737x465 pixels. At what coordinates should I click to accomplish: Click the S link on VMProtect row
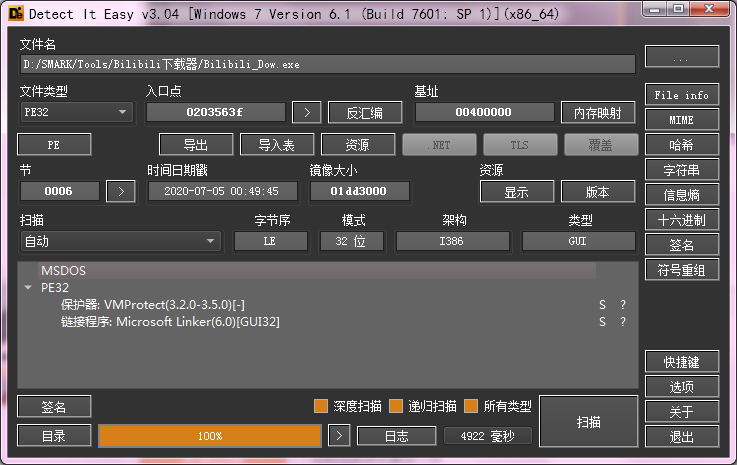coord(602,305)
